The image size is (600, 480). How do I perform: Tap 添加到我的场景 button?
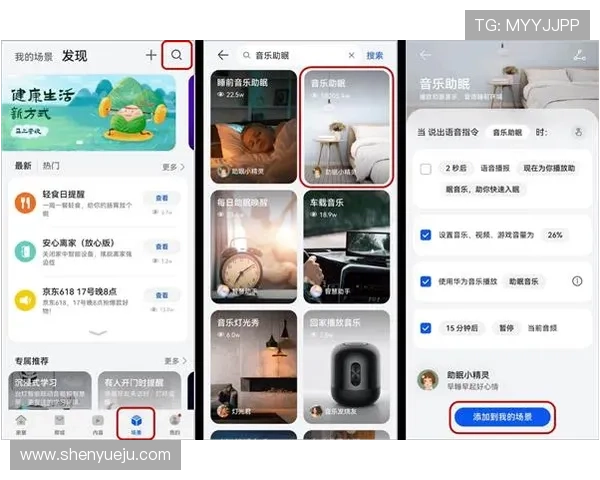[x=502, y=417]
